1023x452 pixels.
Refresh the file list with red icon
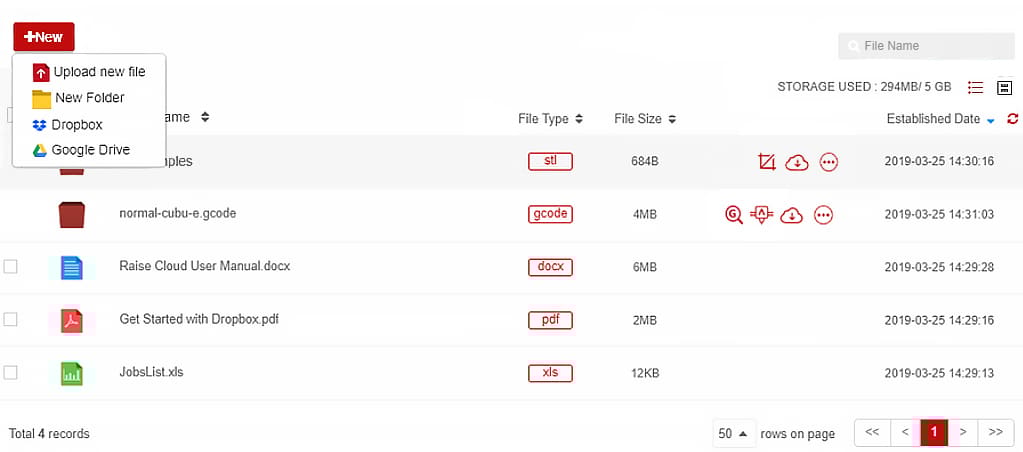[x=1013, y=119]
